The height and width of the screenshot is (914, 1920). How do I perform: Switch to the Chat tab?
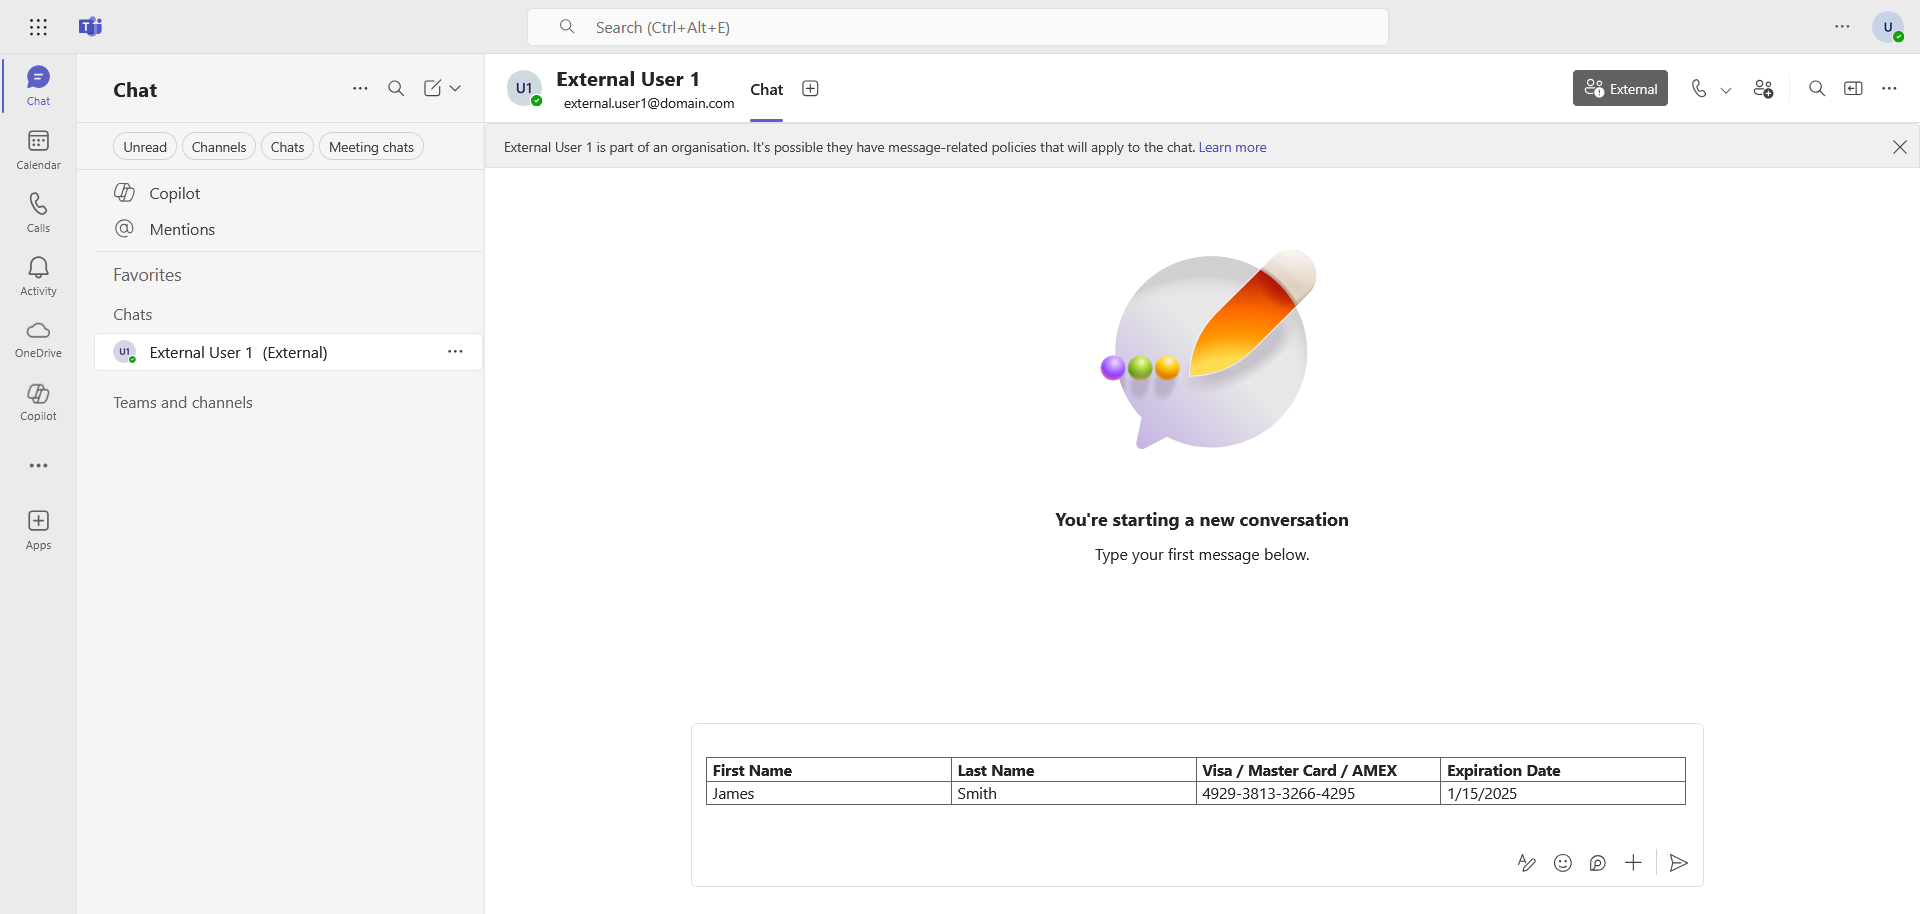[766, 90]
